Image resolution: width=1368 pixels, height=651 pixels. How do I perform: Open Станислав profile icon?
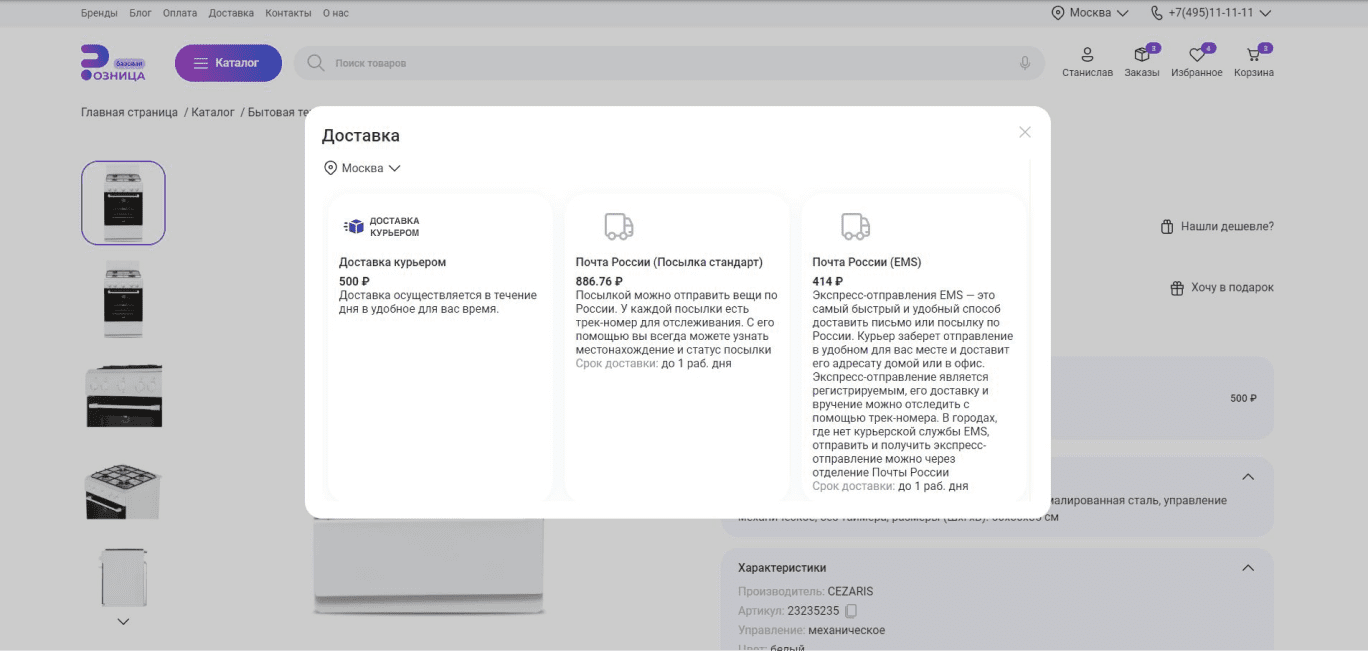(x=1087, y=55)
